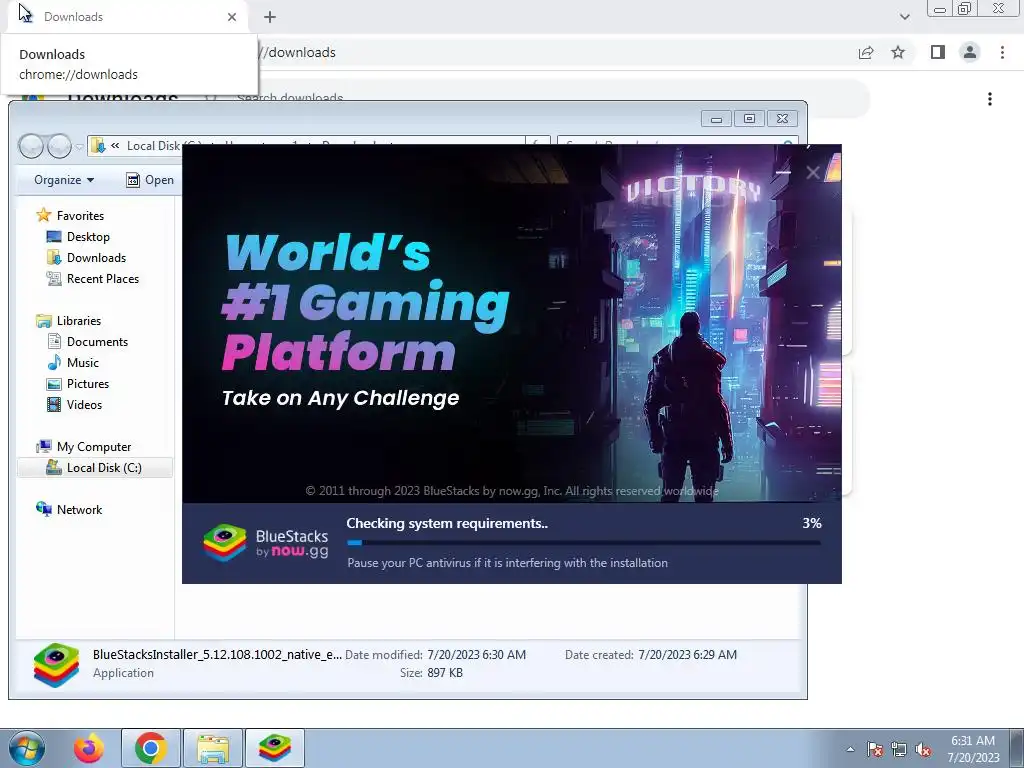The width and height of the screenshot is (1024, 768).
Task: Click the network status tray icon
Action: coord(899,749)
